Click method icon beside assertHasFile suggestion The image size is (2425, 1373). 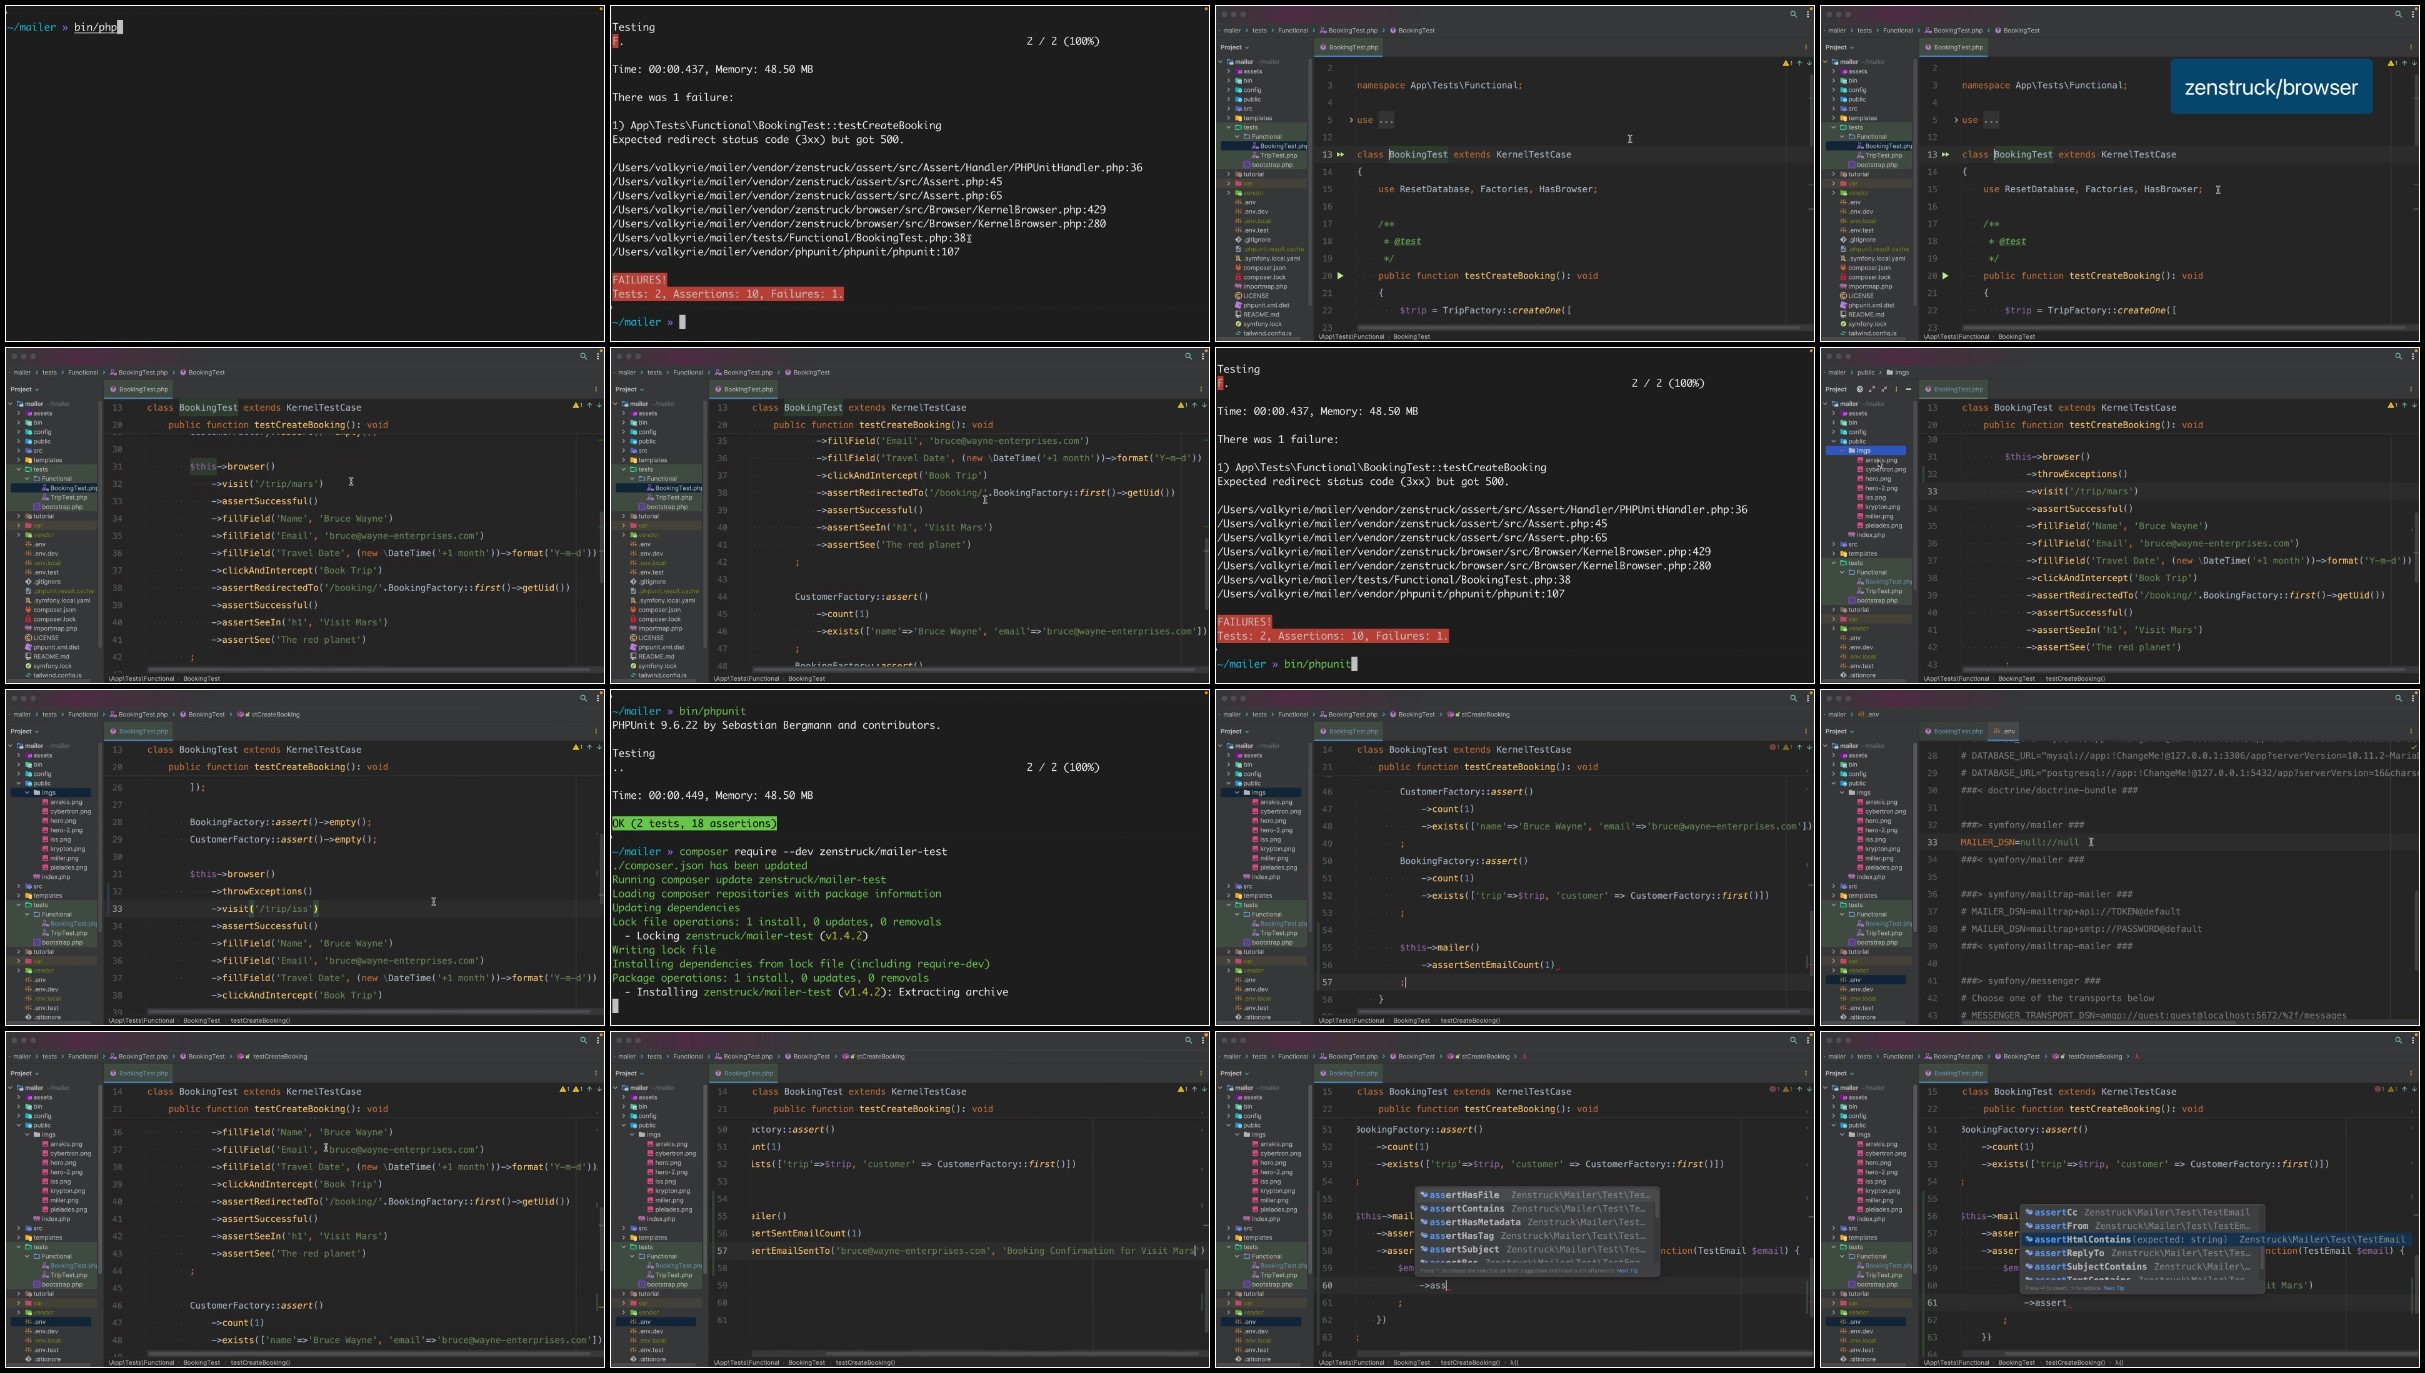[1424, 1195]
